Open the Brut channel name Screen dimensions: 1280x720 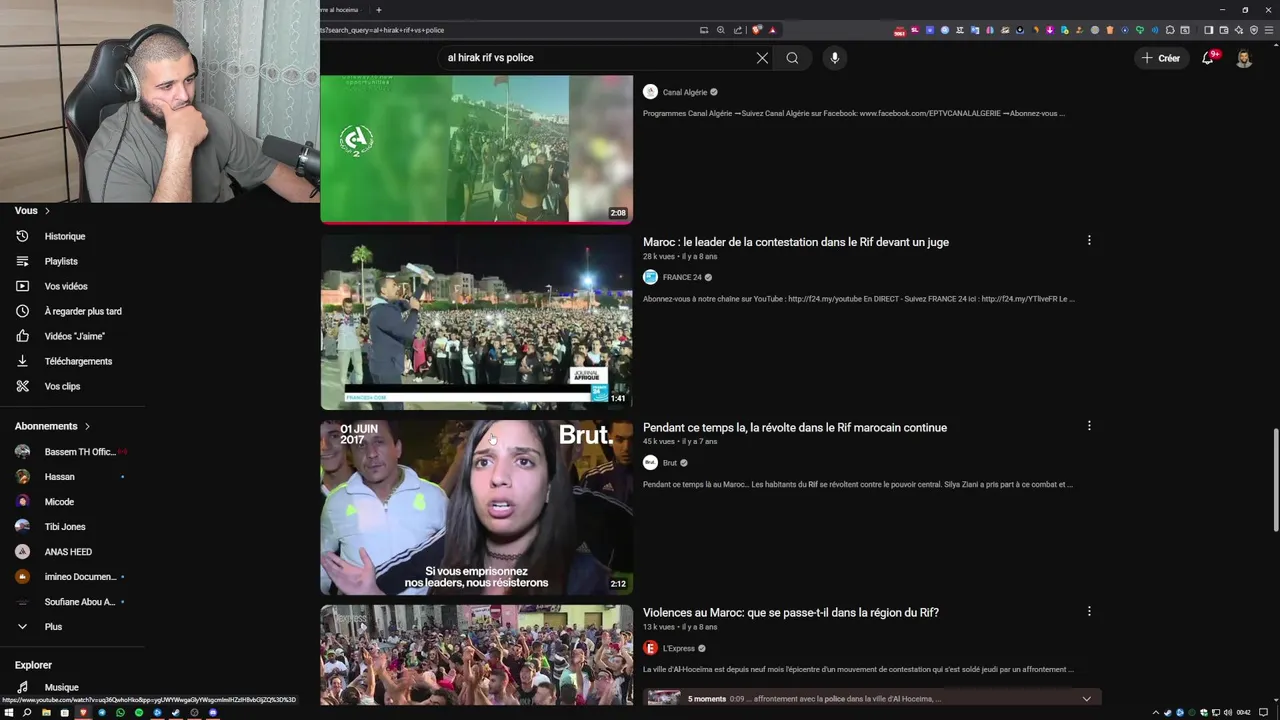(670, 463)
